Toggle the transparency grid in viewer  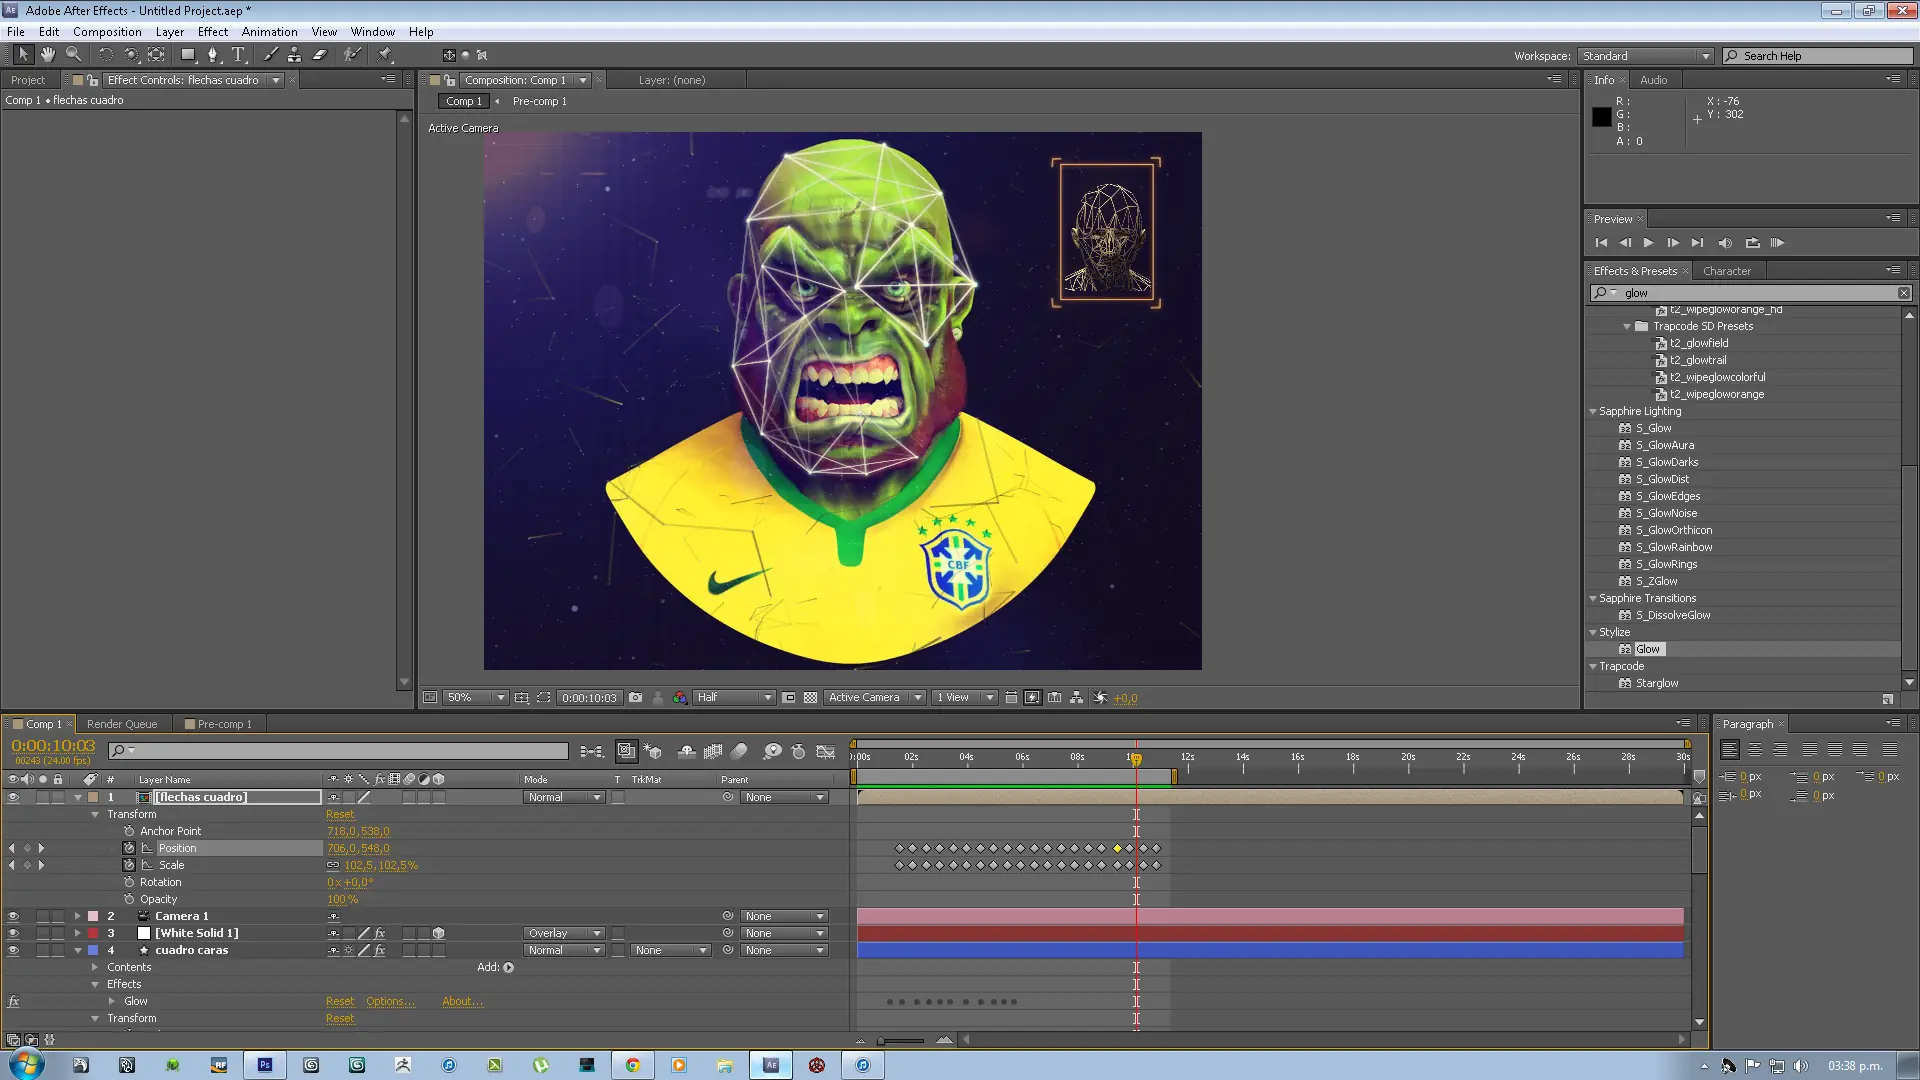[811, 697]
